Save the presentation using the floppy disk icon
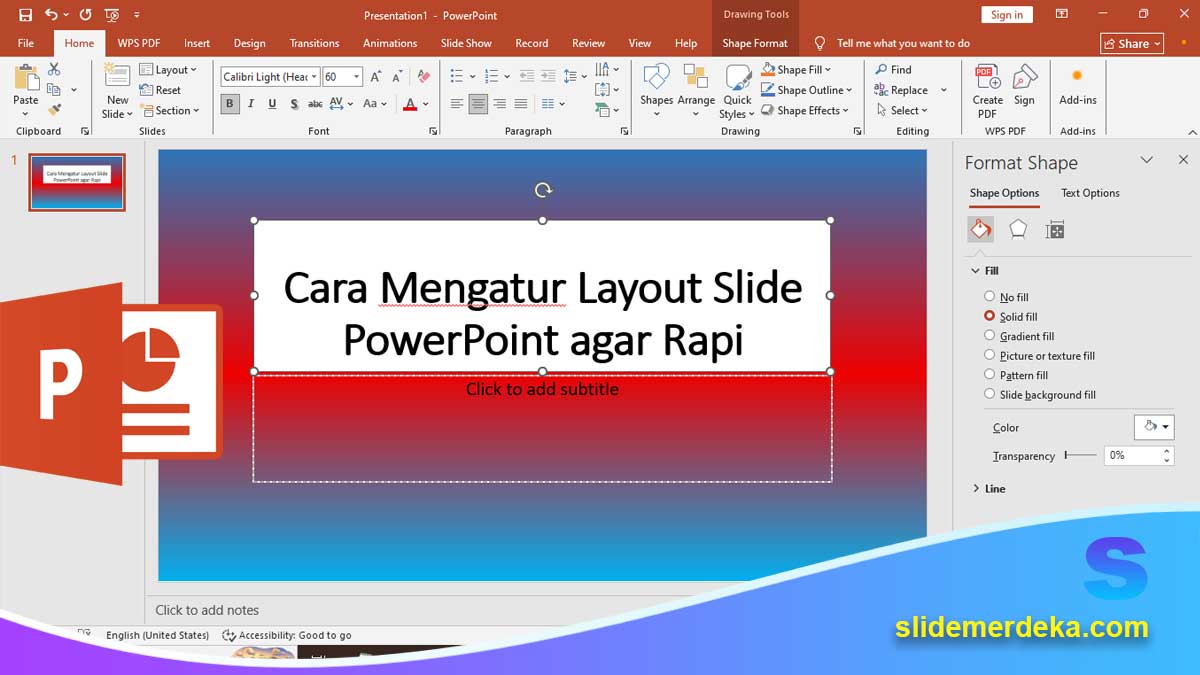Screen dimensions: 1200x675 coord(25,15)
